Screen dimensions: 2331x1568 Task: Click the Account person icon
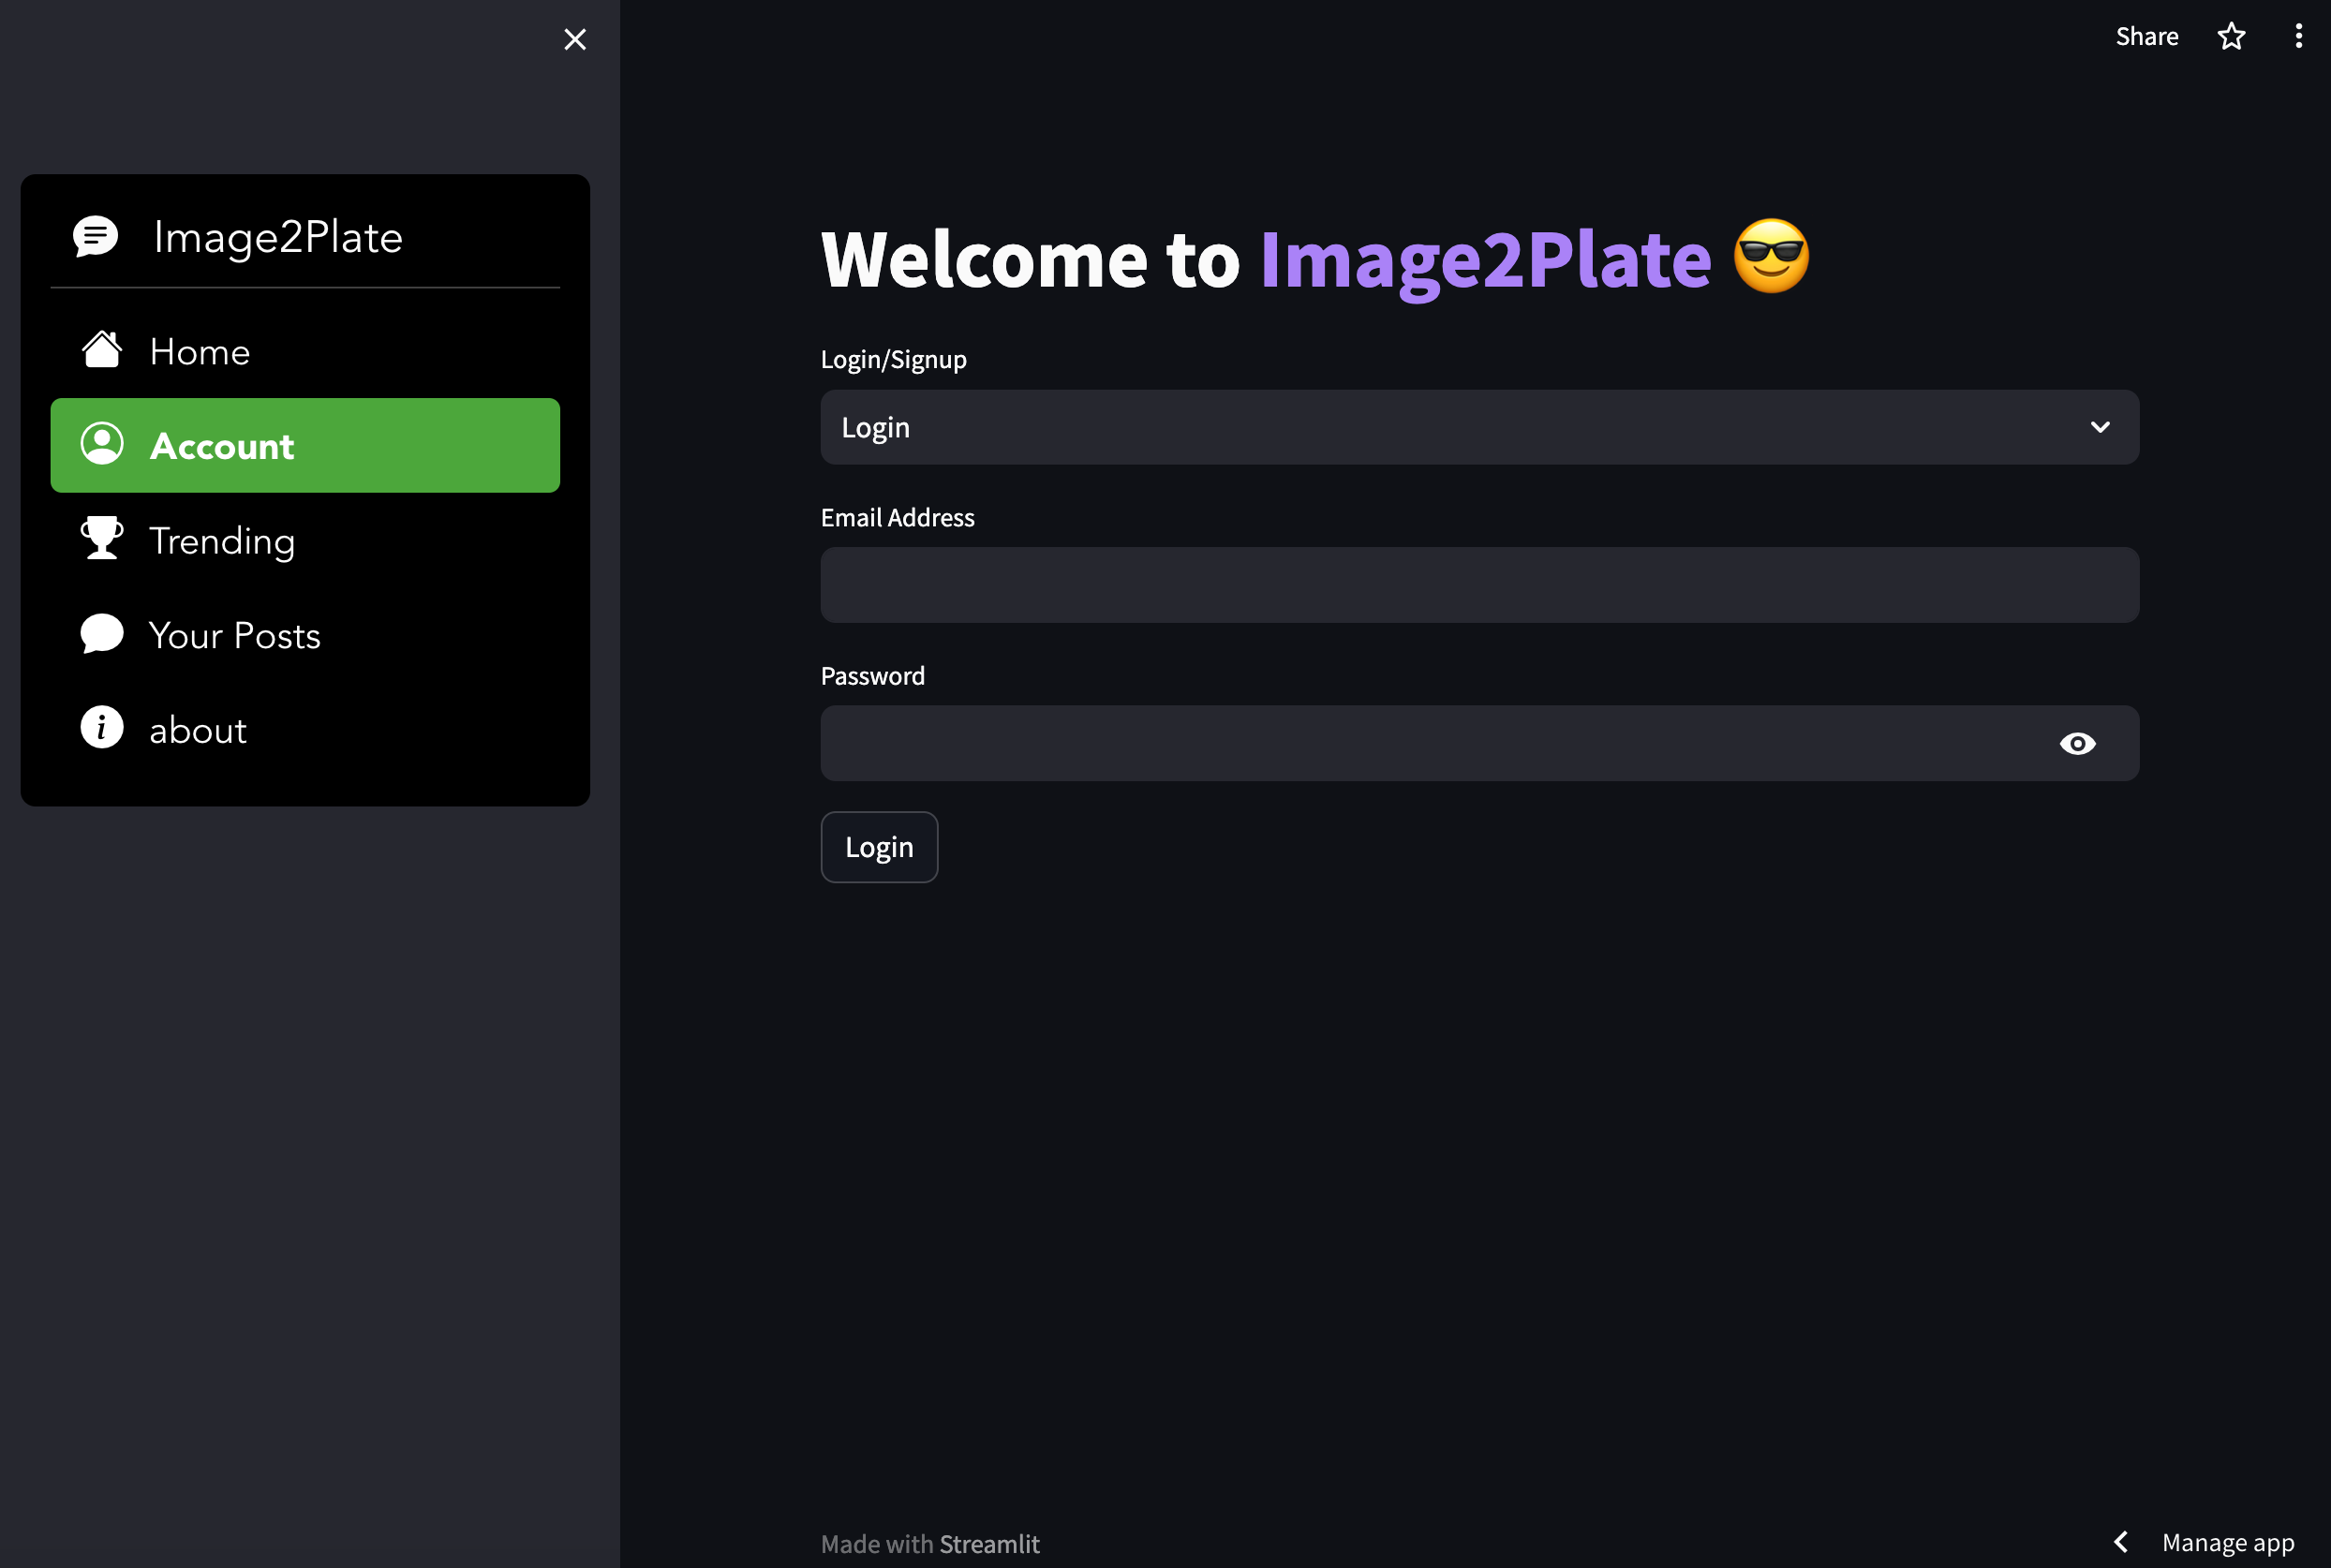point(102,445)
